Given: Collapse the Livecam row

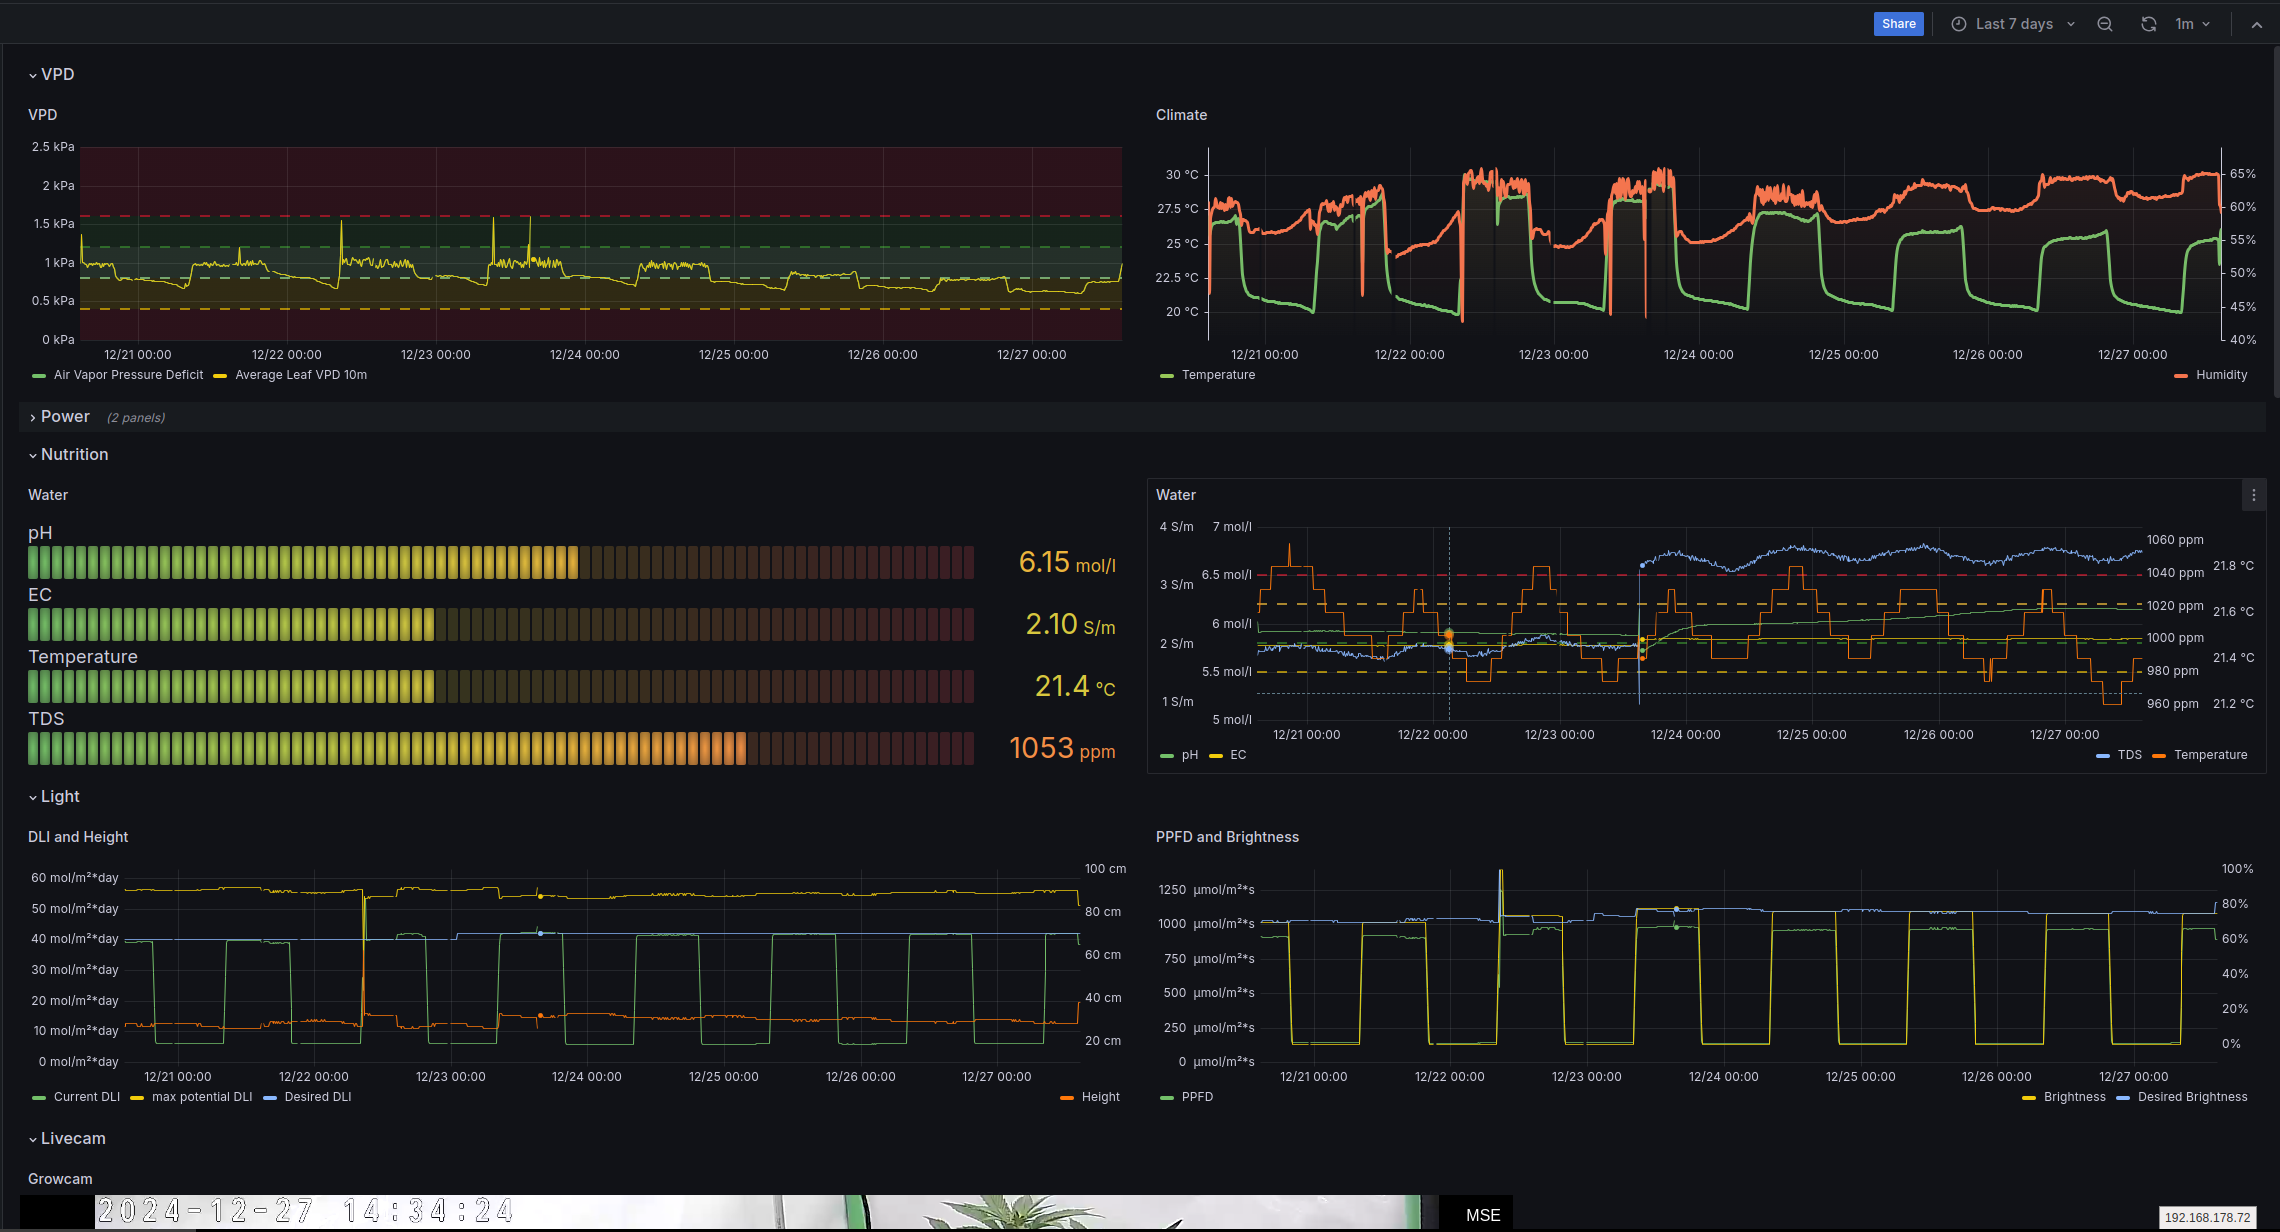Looking at the screenshot, I should click(67, 1139).
